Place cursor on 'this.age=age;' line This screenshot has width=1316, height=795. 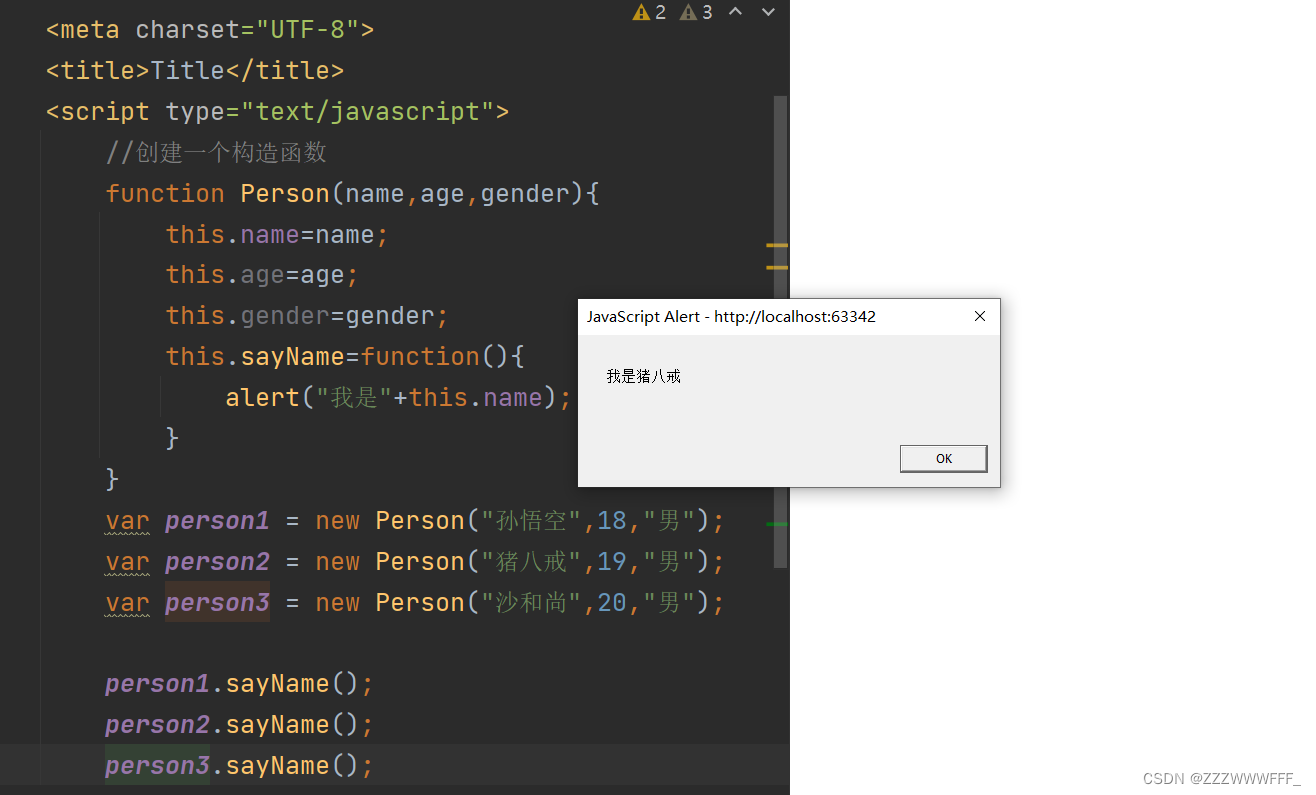coord(262,275)
